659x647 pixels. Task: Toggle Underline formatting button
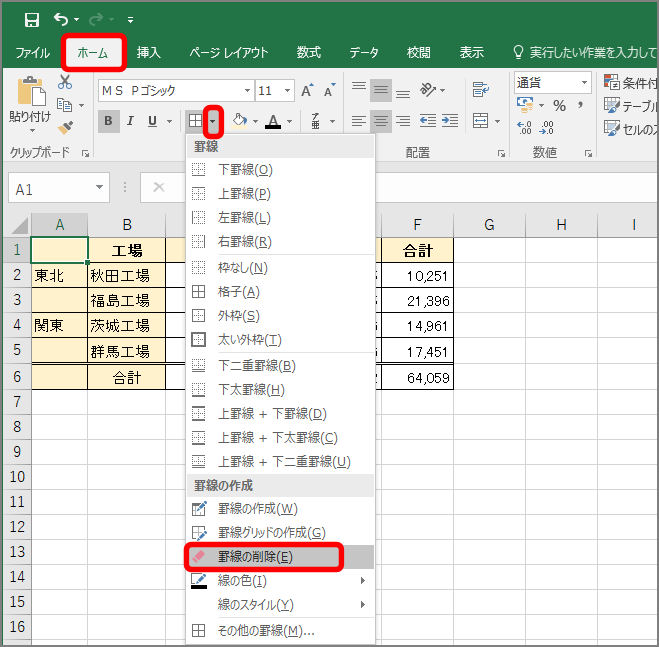152,121
